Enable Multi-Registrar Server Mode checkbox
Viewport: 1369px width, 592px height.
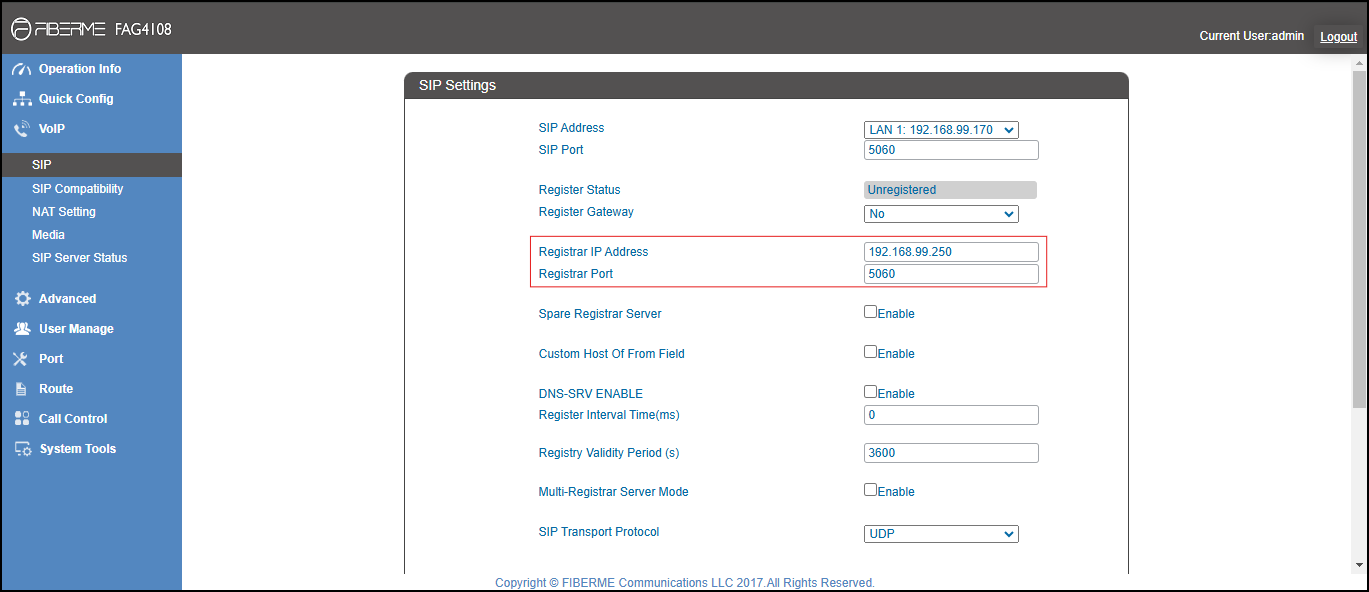[x=871, y=490]
